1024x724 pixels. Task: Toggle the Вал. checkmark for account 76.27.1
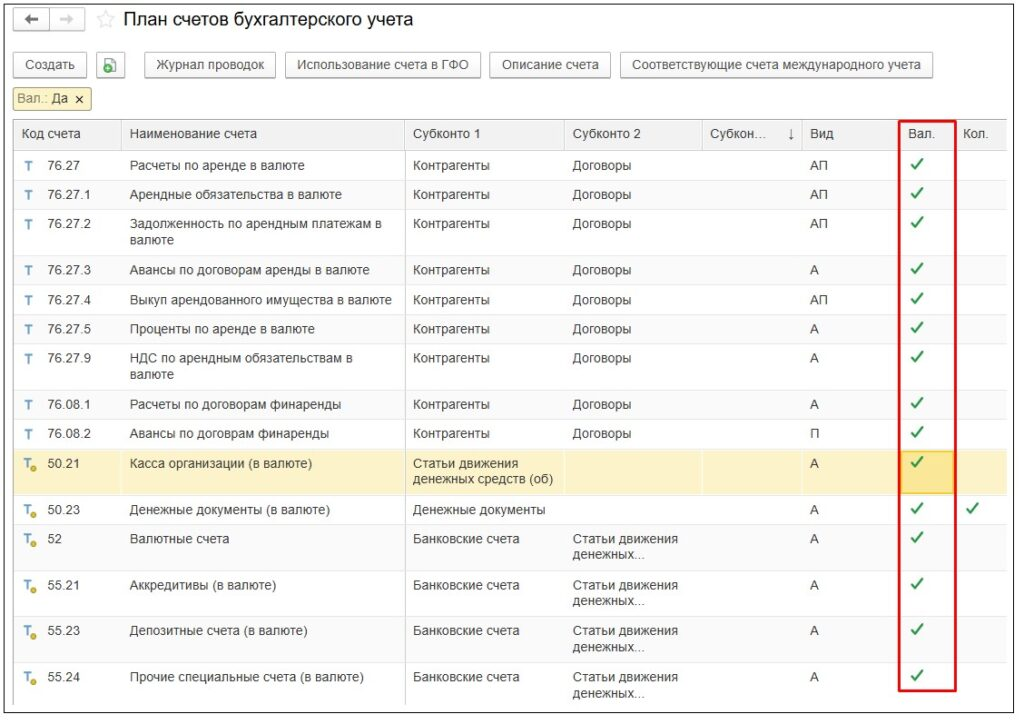click(x=917, y=194)
